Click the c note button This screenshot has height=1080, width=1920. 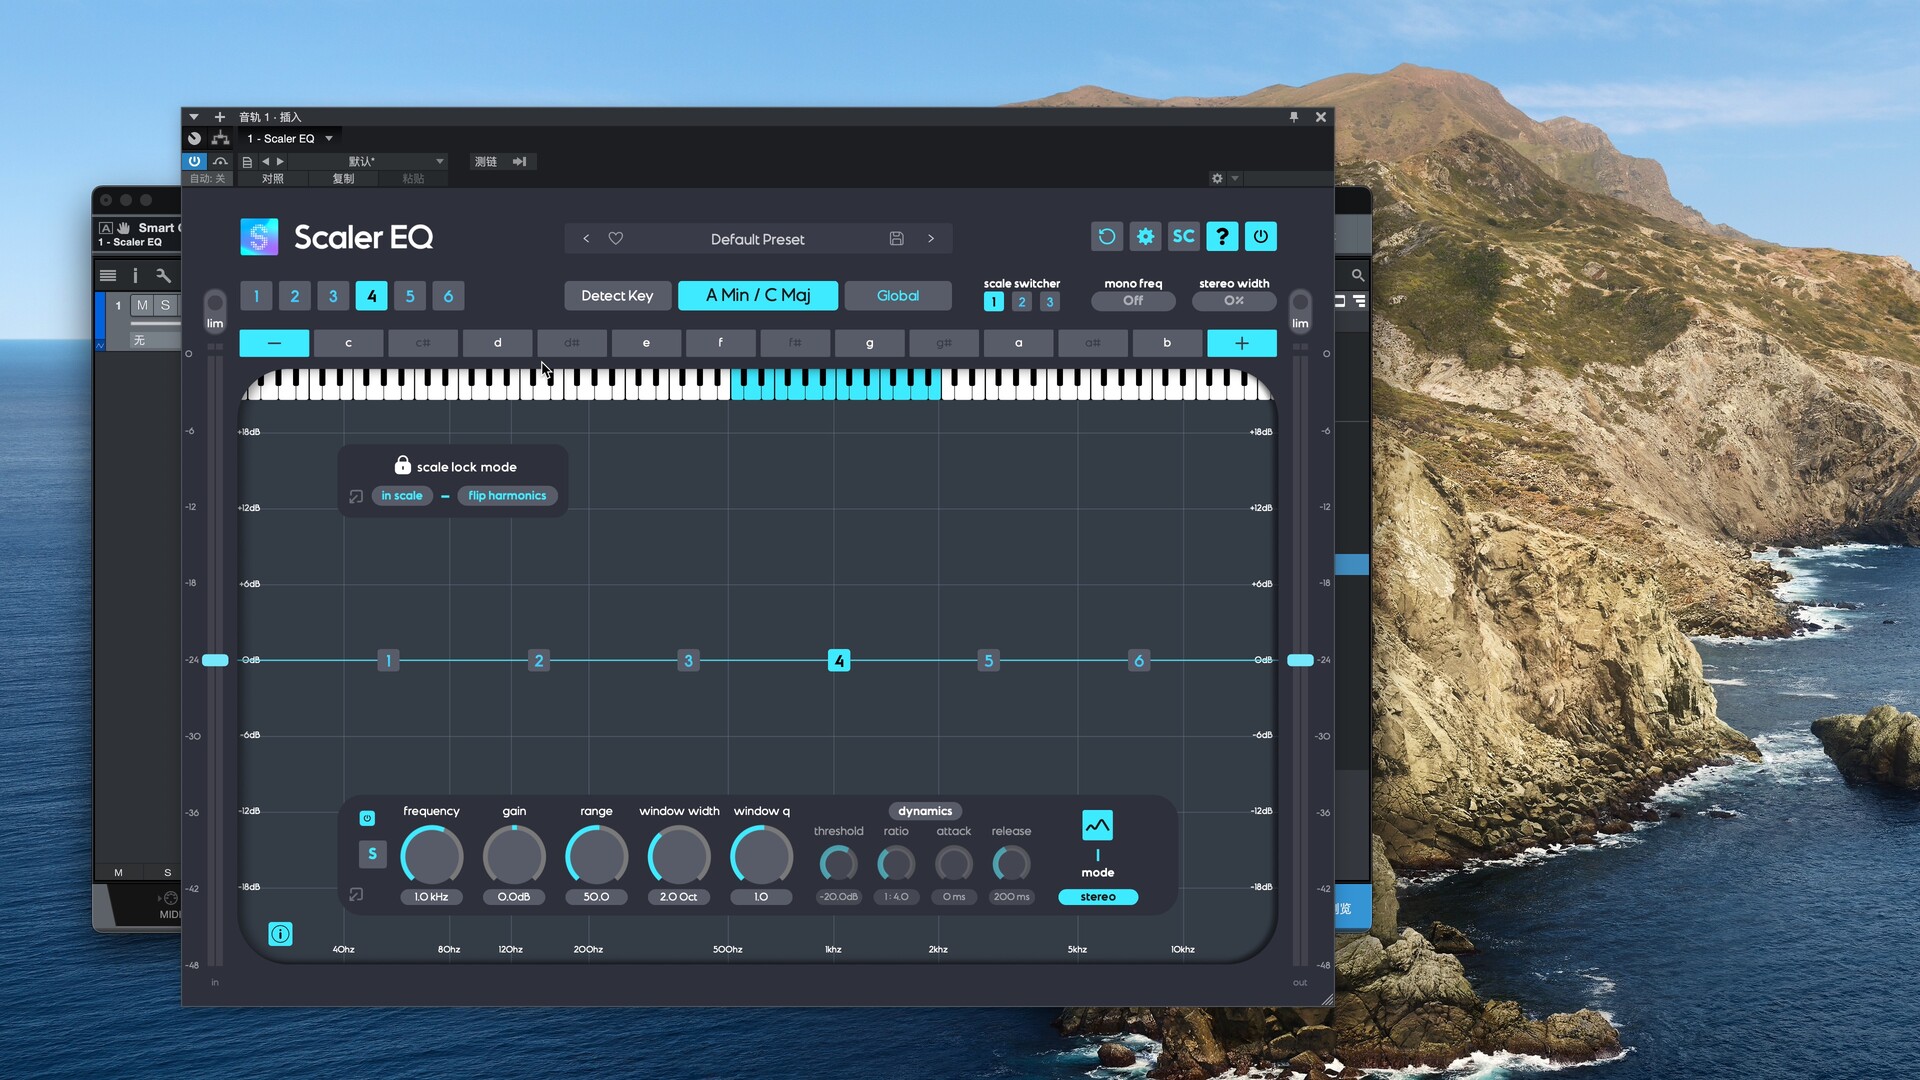click(348, 343)
